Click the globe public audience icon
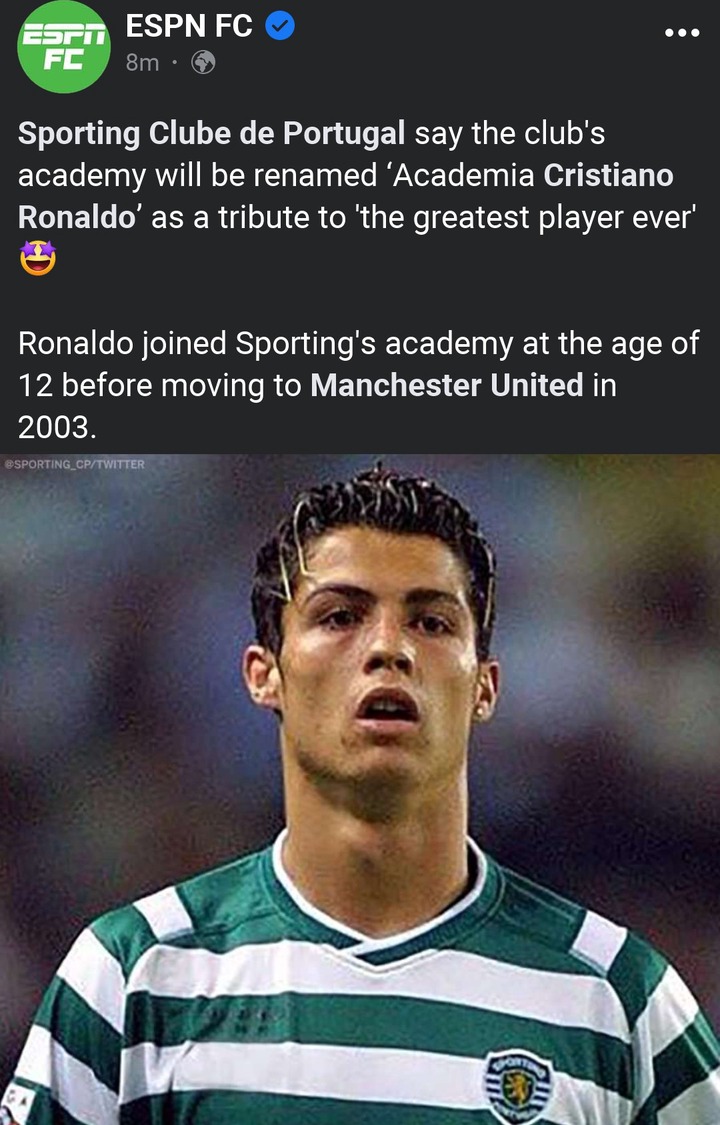 [203, 63]
